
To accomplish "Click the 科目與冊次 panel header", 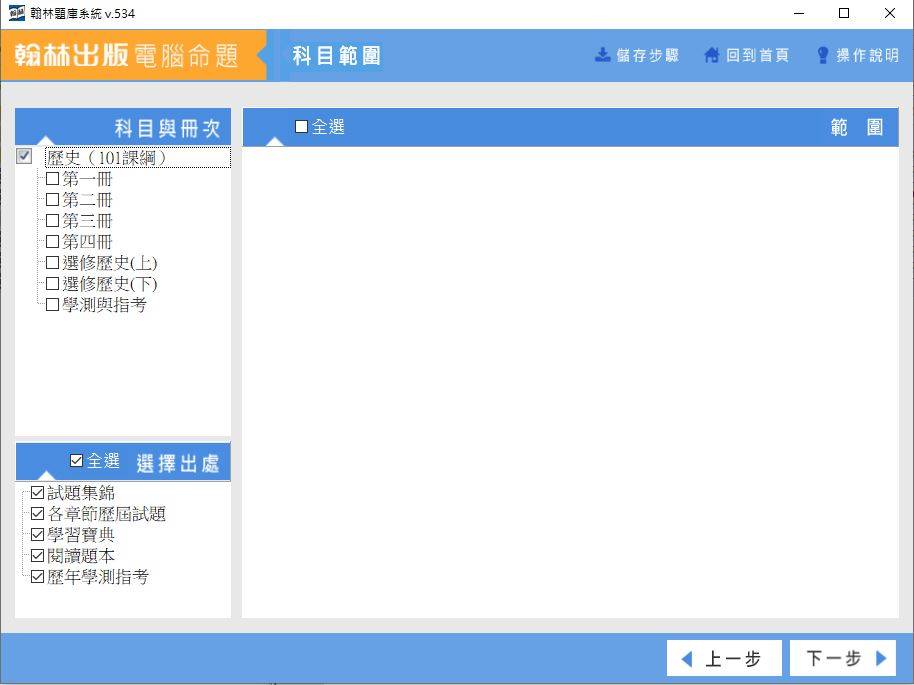I will pyautogui.click(x=123, y=127).
